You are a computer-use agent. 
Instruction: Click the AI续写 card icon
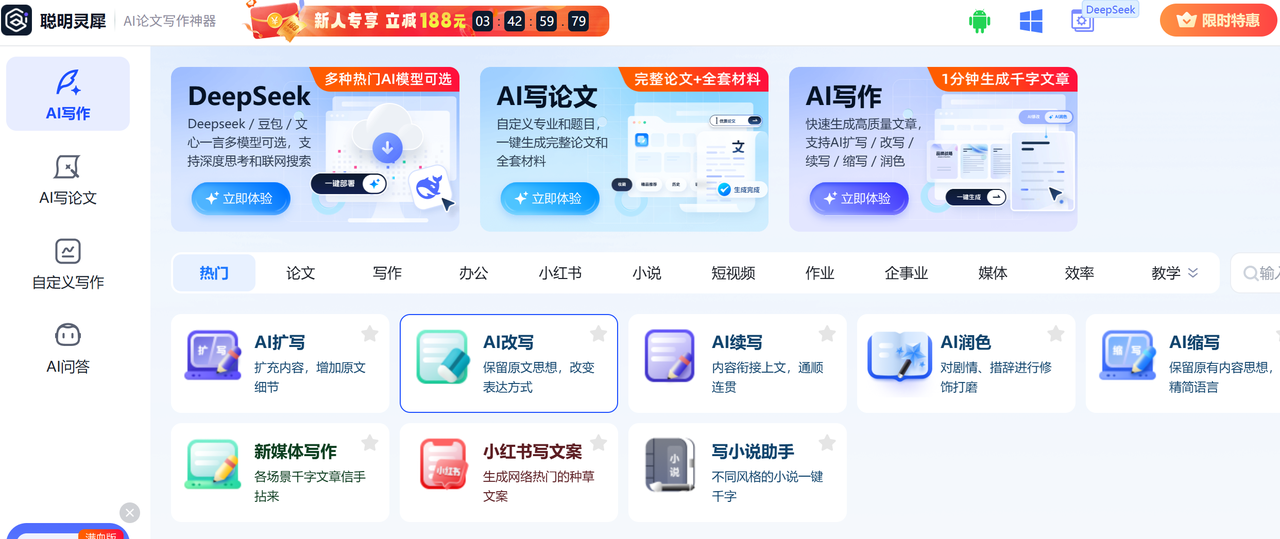[x=670, y=356]
